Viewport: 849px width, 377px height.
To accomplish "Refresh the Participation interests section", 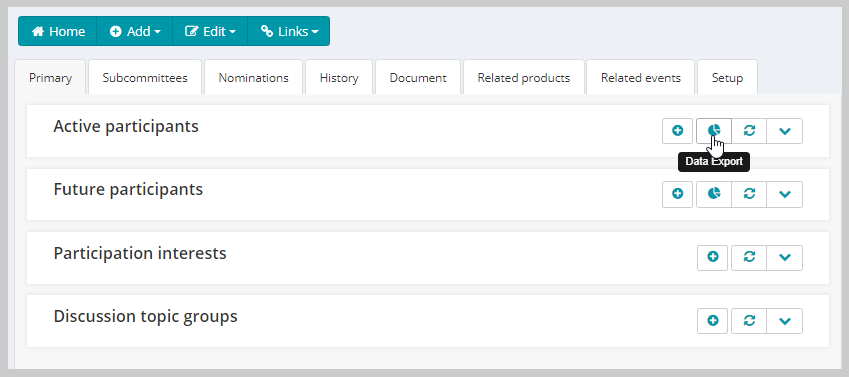I will pos(749,257).
